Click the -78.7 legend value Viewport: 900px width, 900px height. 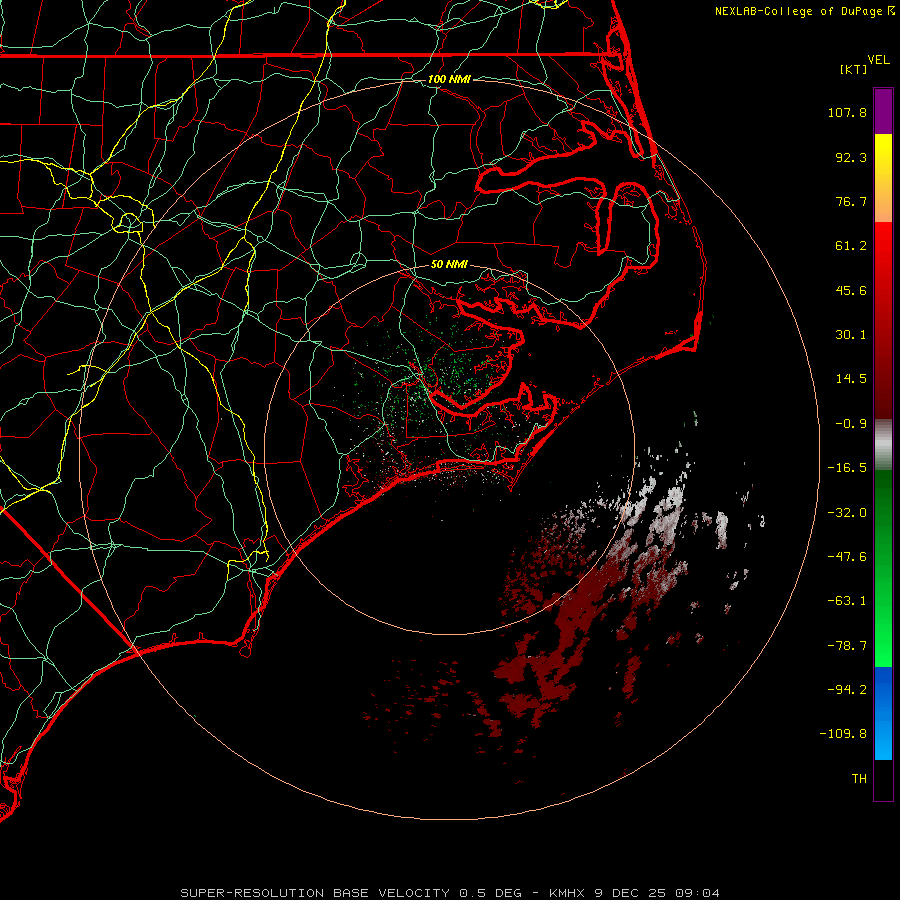[x=847, y=646]
